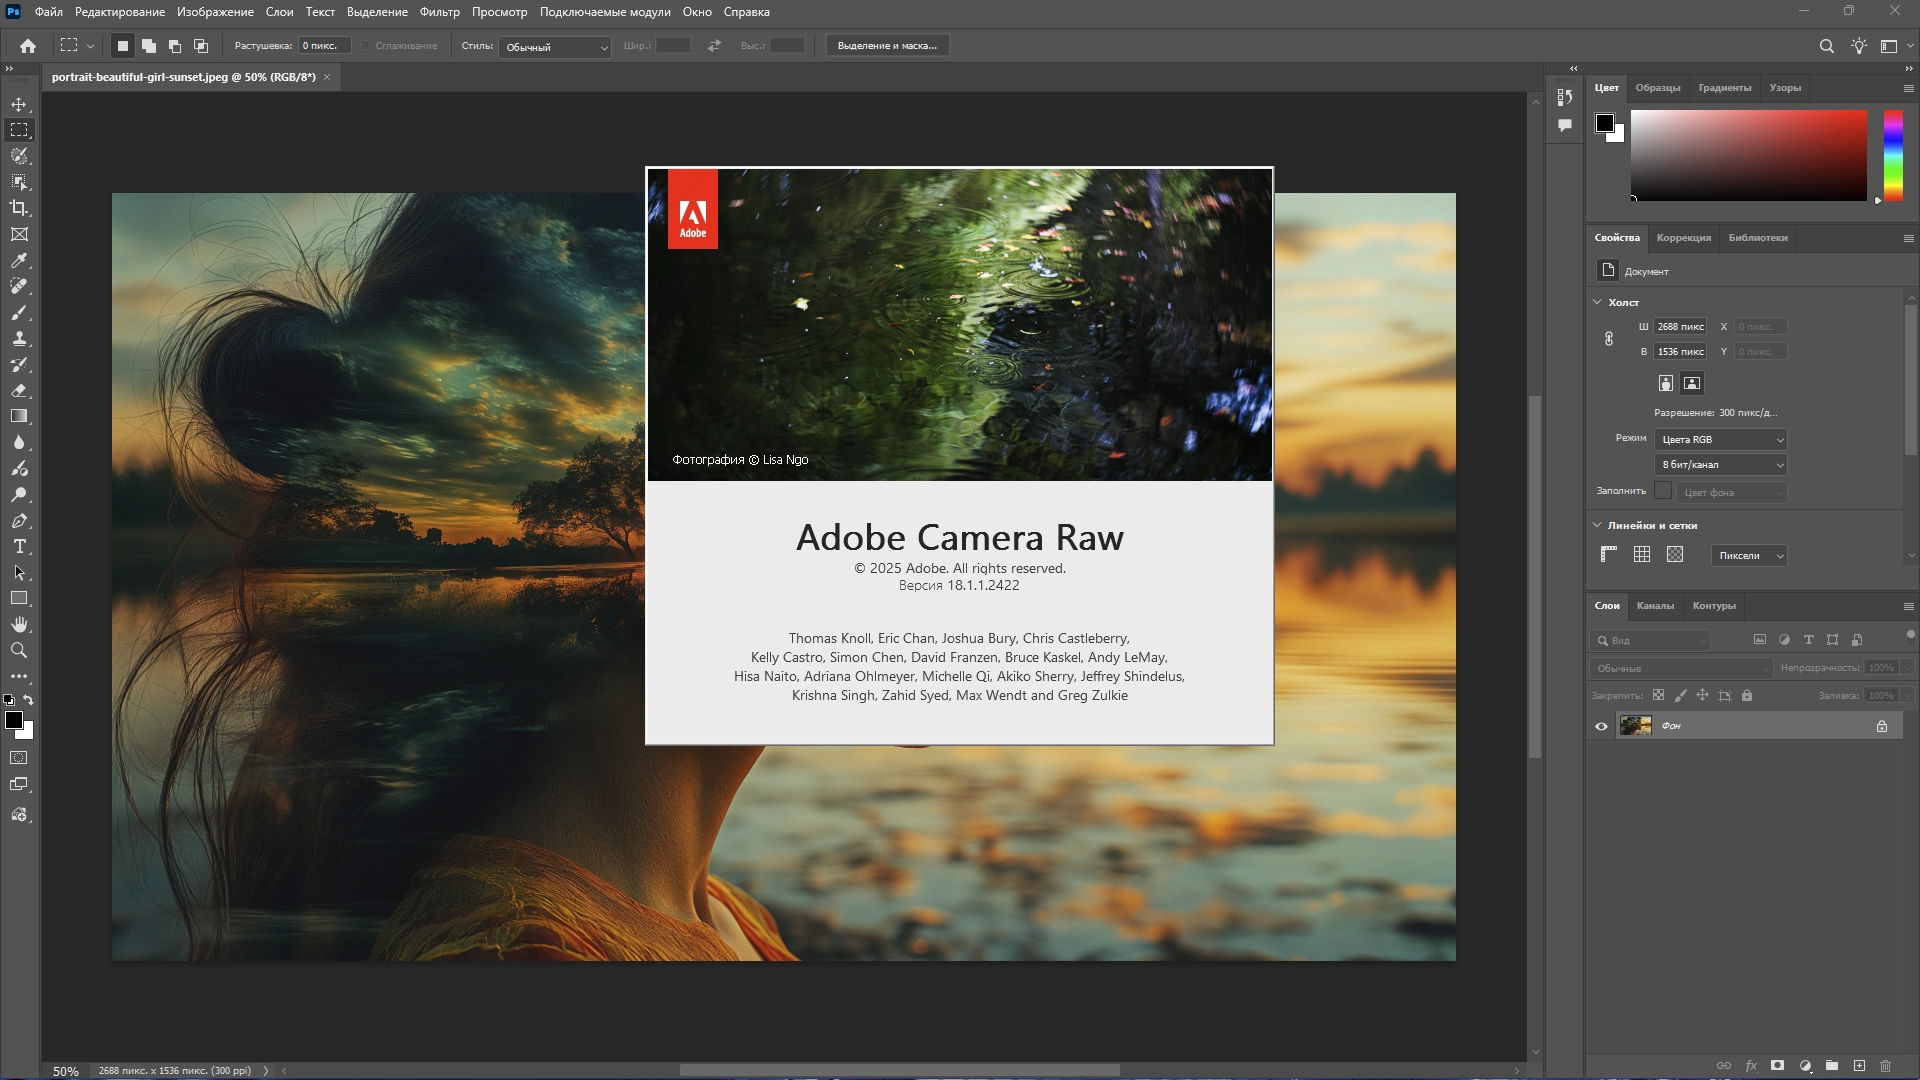Click the Выделение и маска button
This screenshot has height=1080, width=1920.
[887, 46]
